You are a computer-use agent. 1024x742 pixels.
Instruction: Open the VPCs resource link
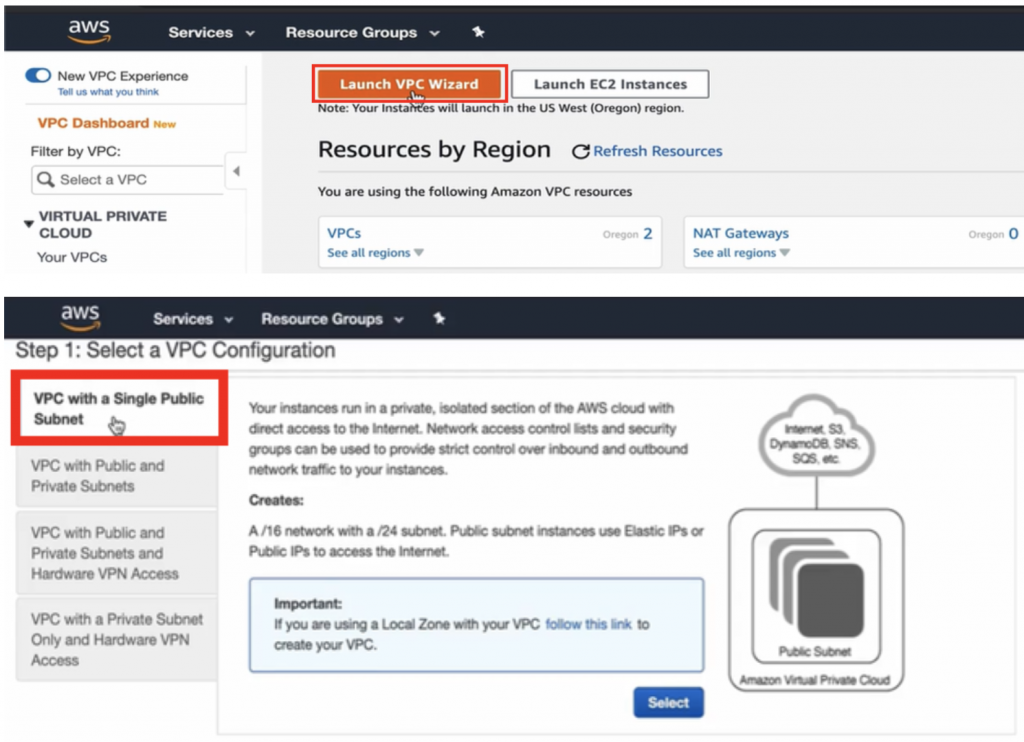tap(344, 233)
